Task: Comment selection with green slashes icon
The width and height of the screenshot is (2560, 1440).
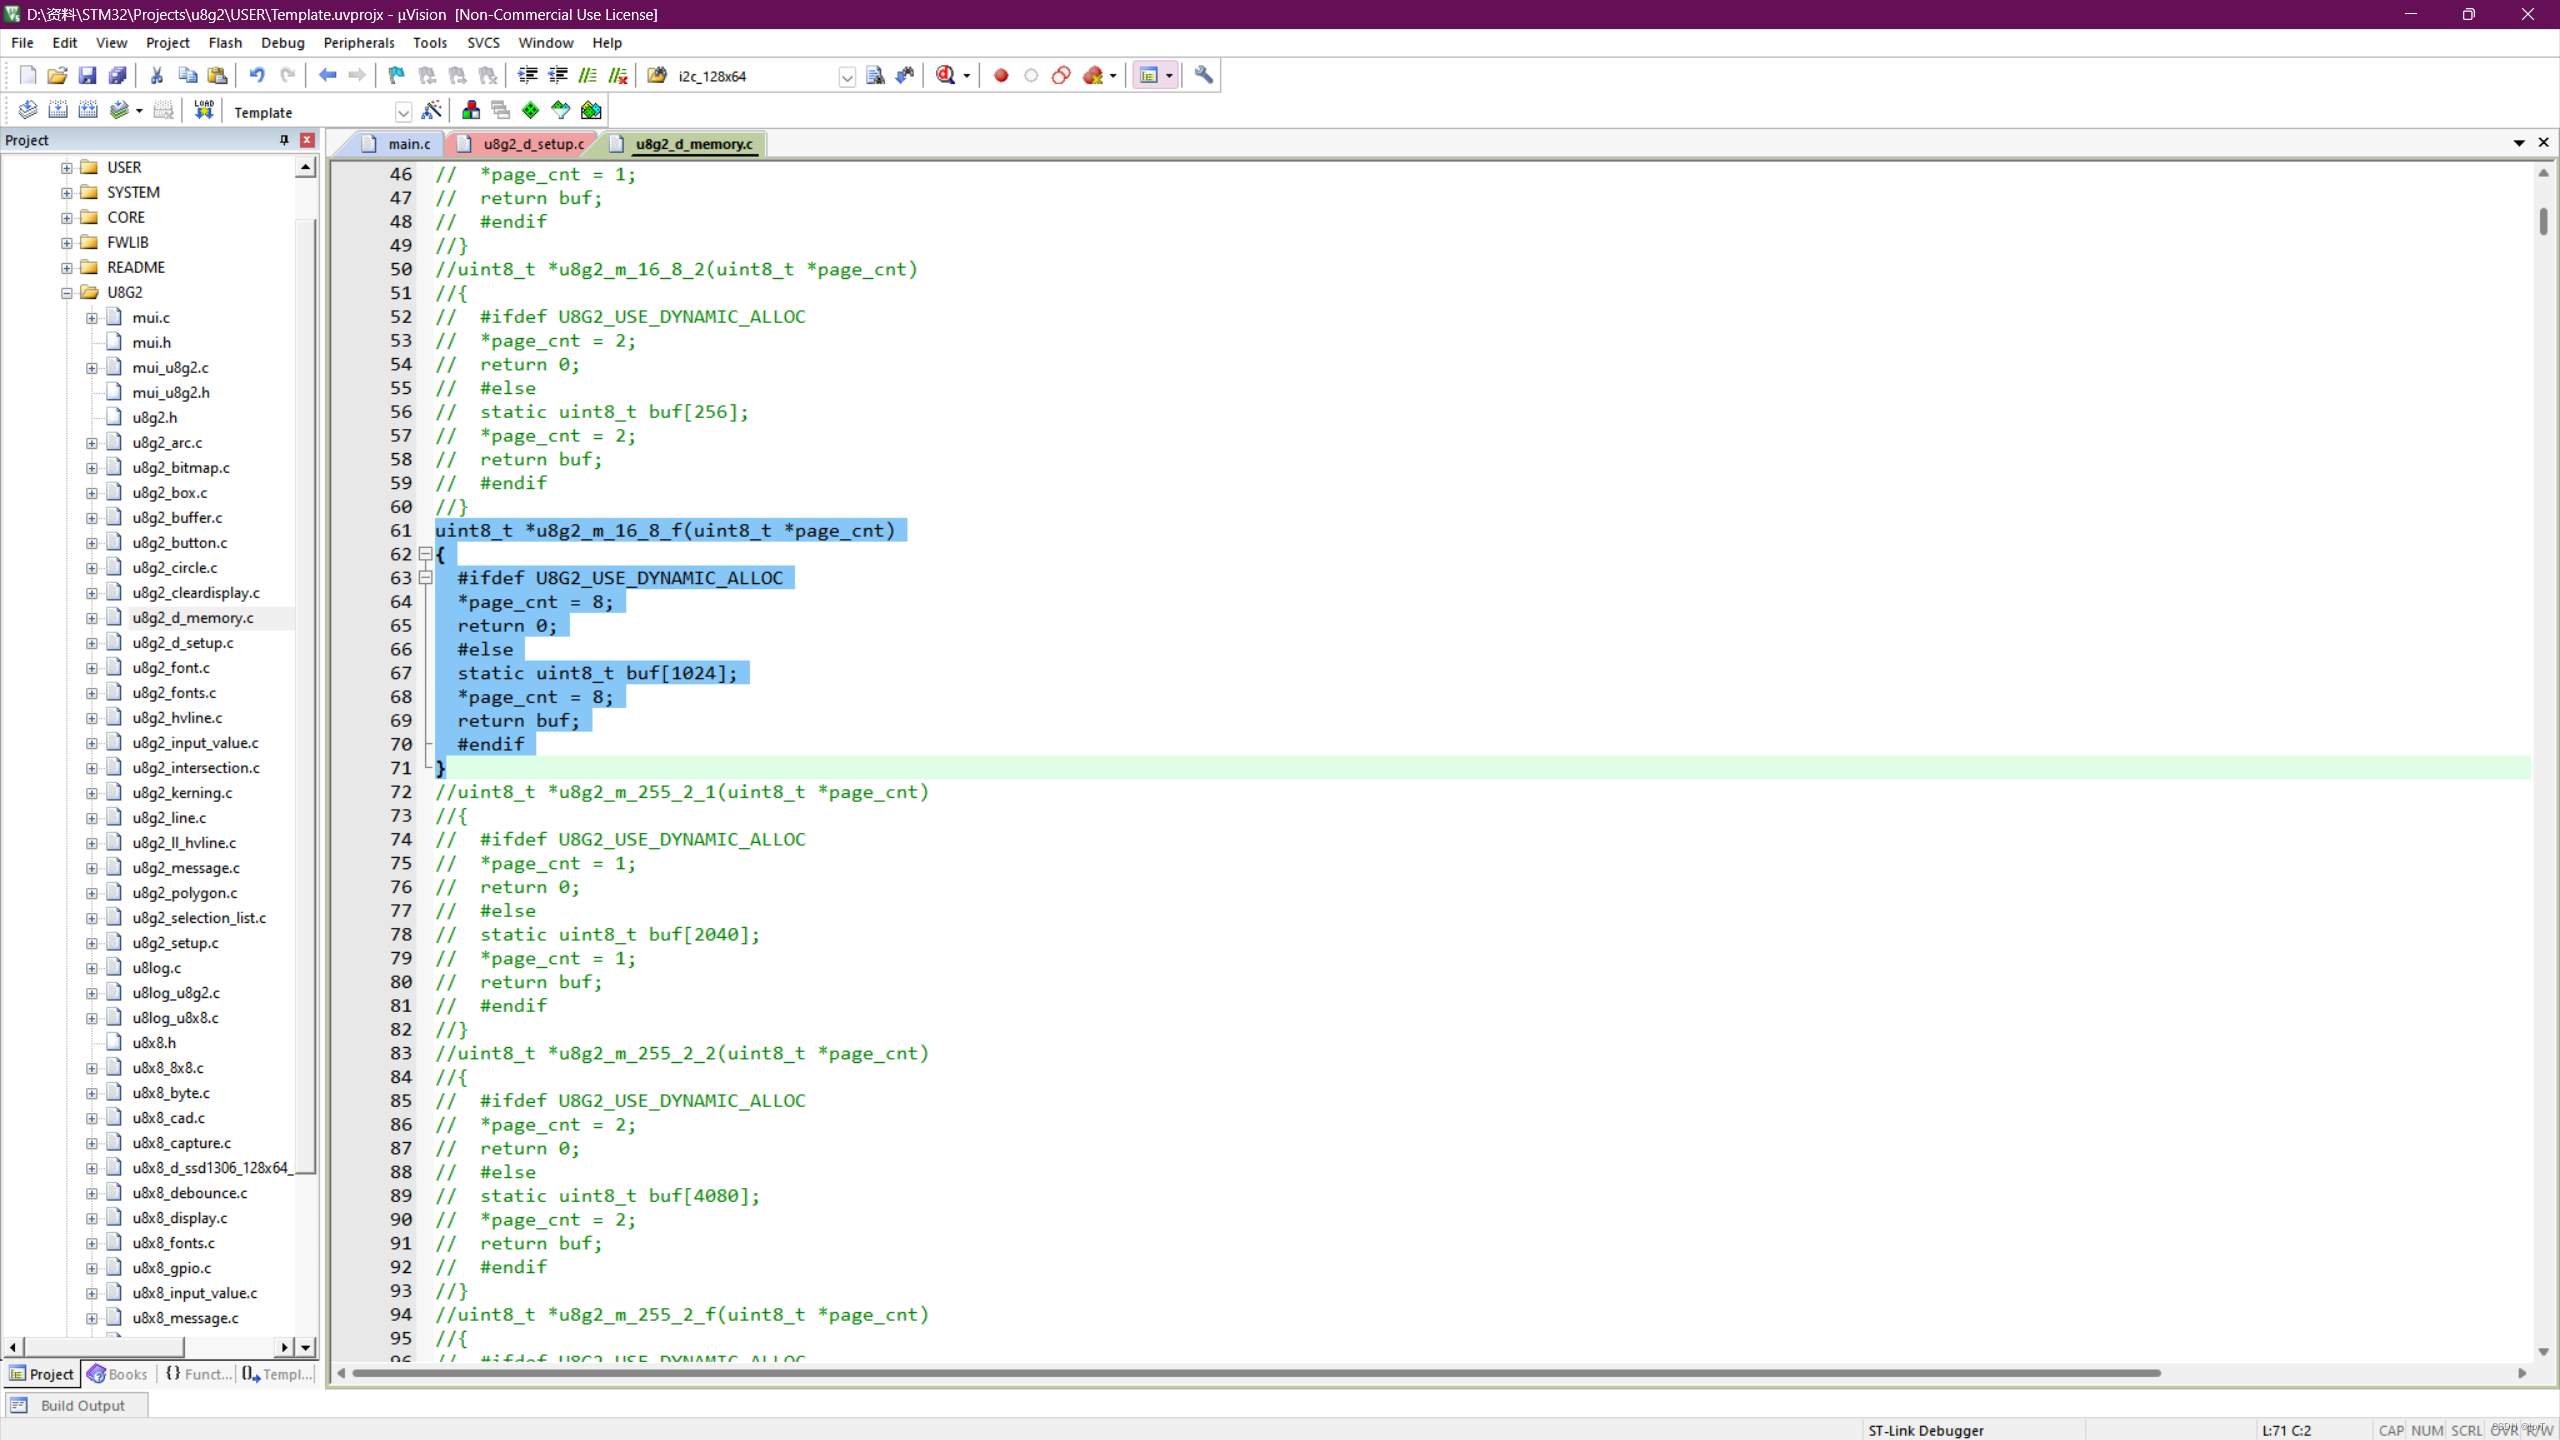Action: [588, 75]
